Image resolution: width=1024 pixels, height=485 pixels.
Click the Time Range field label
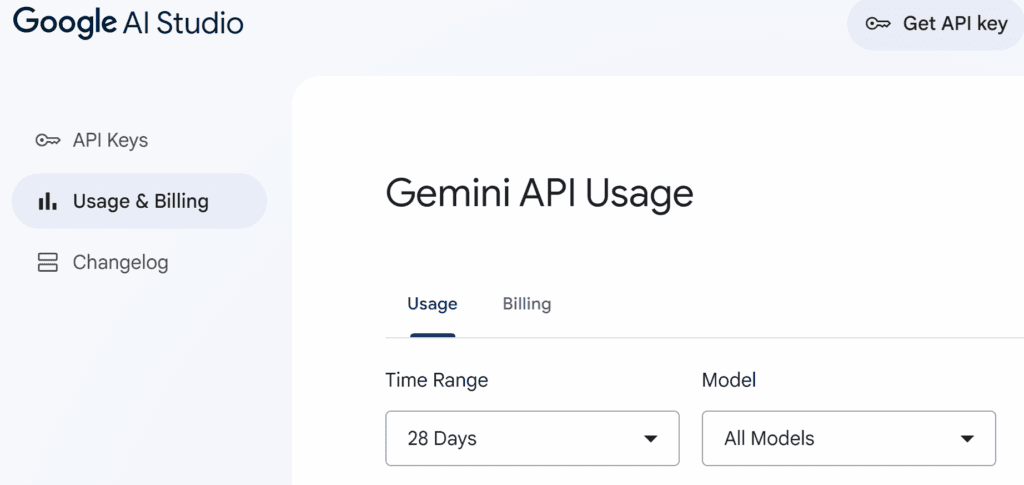(437, 380)
